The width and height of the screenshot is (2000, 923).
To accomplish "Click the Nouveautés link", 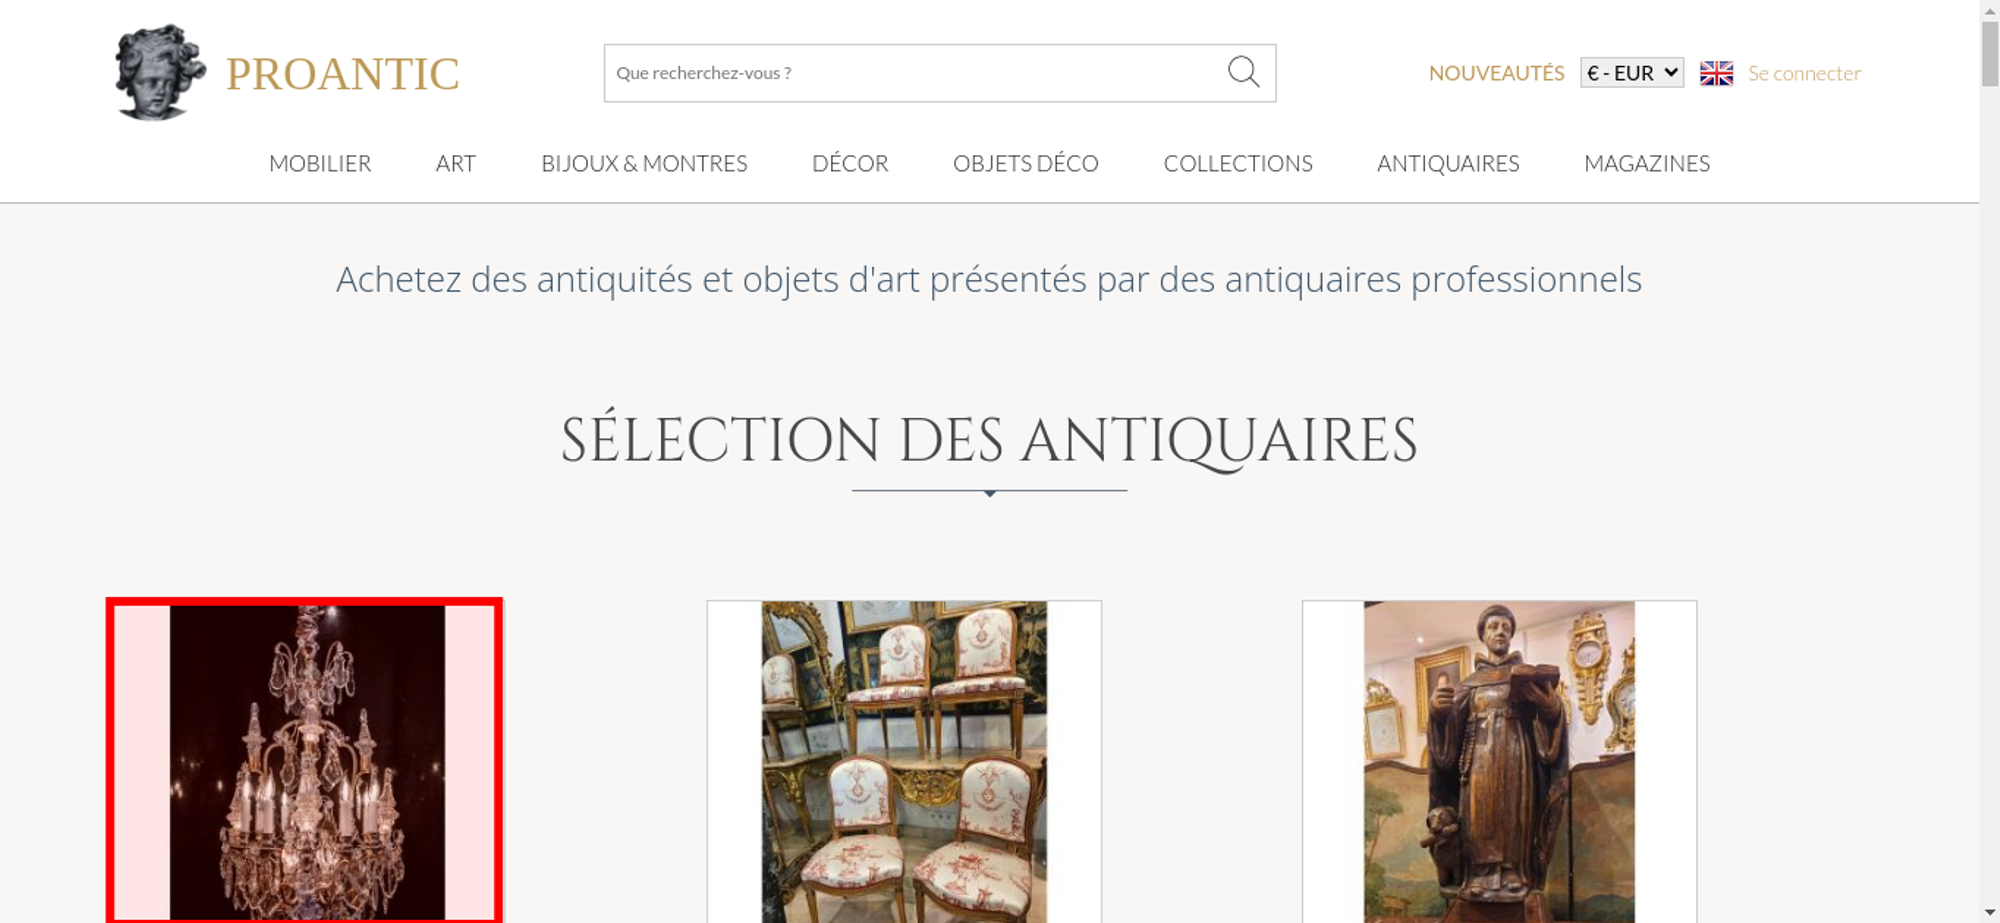I will 1496,73.
